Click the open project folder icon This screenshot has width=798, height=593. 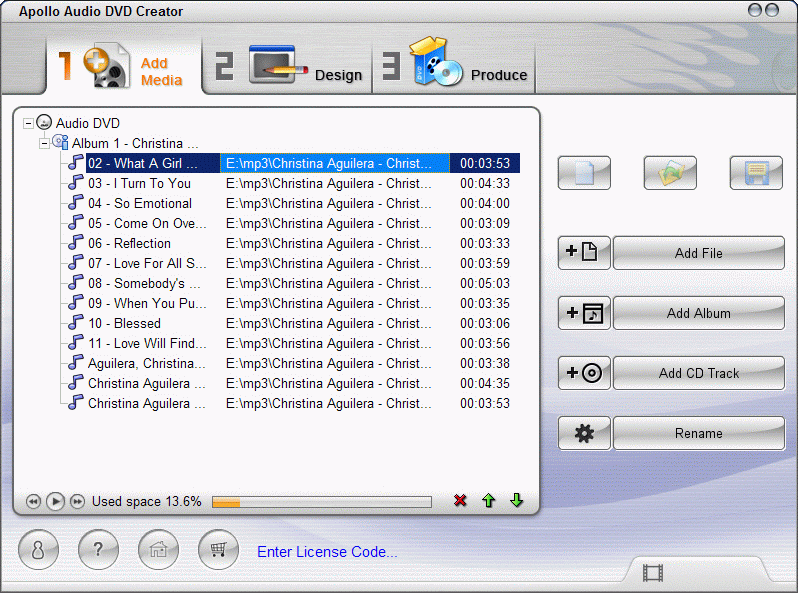670,173
